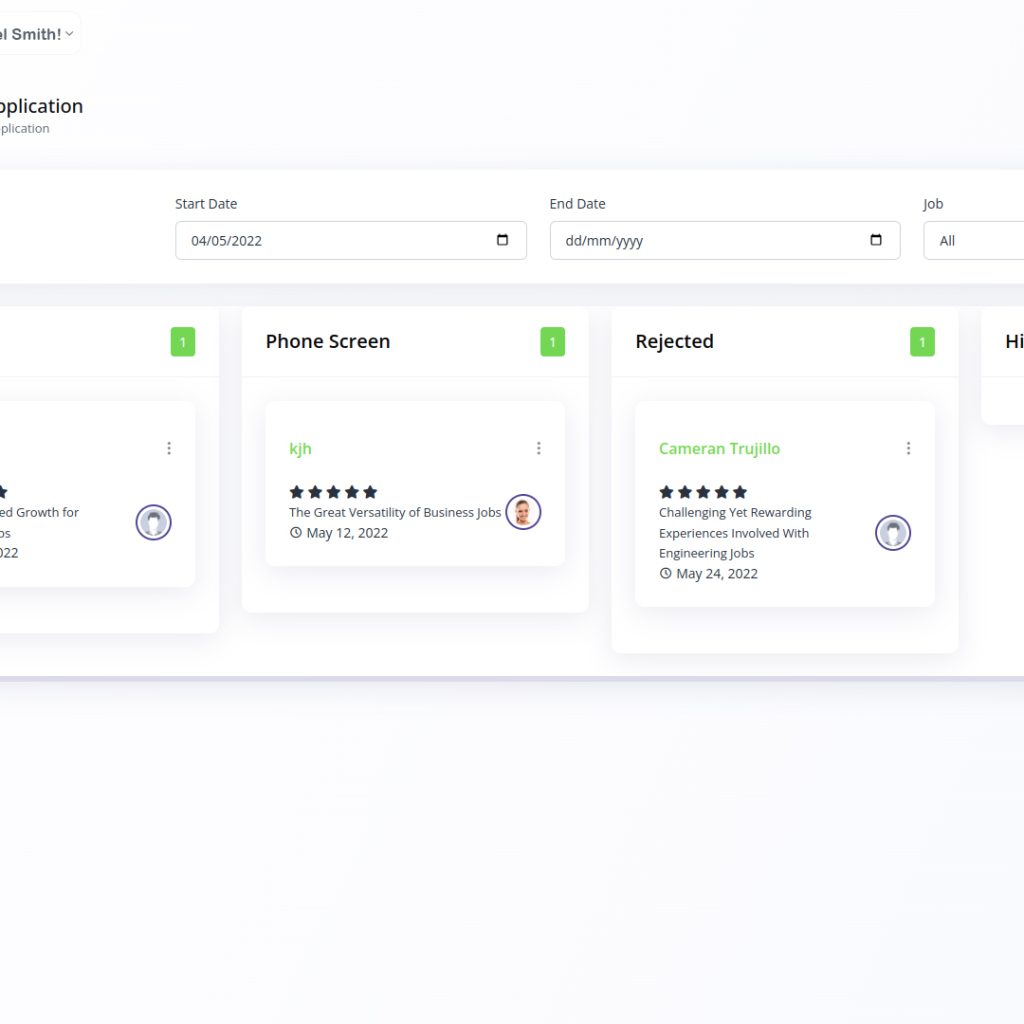Click the fifth star on kjh's rating
Image resolution: width=1024 pixels, height=1024 pixels.
[x=370, y=492]
